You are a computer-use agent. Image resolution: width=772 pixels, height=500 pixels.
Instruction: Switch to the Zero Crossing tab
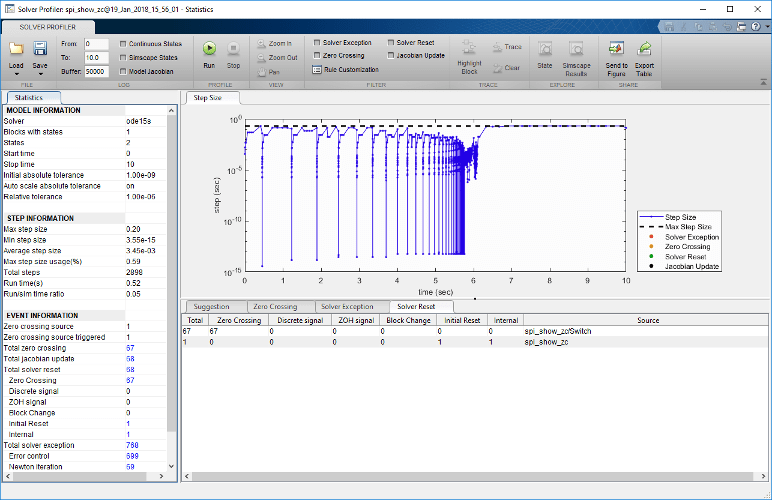(275, 306)
